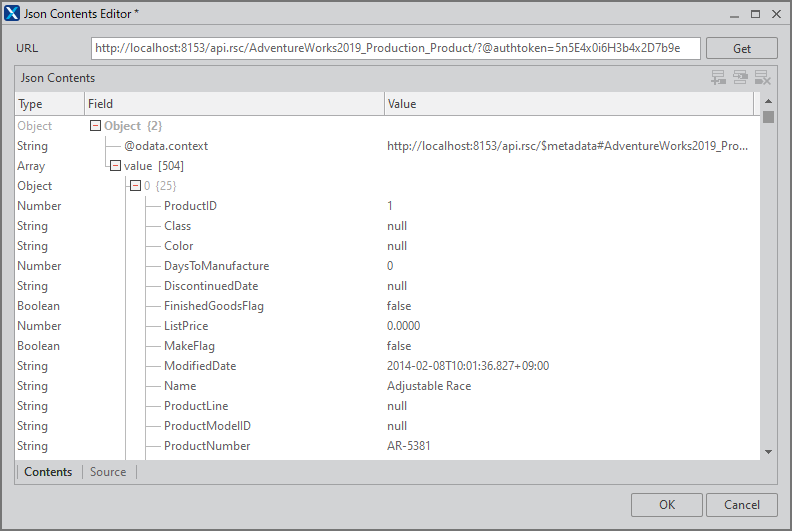Collapse the value [504] array node
Viewport: 792px width, 531px height.
pyautogui.click(x=115, y=166)
